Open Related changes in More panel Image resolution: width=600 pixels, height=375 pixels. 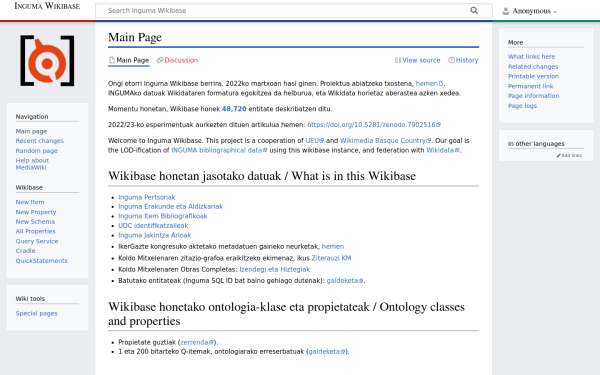(533, 67)
